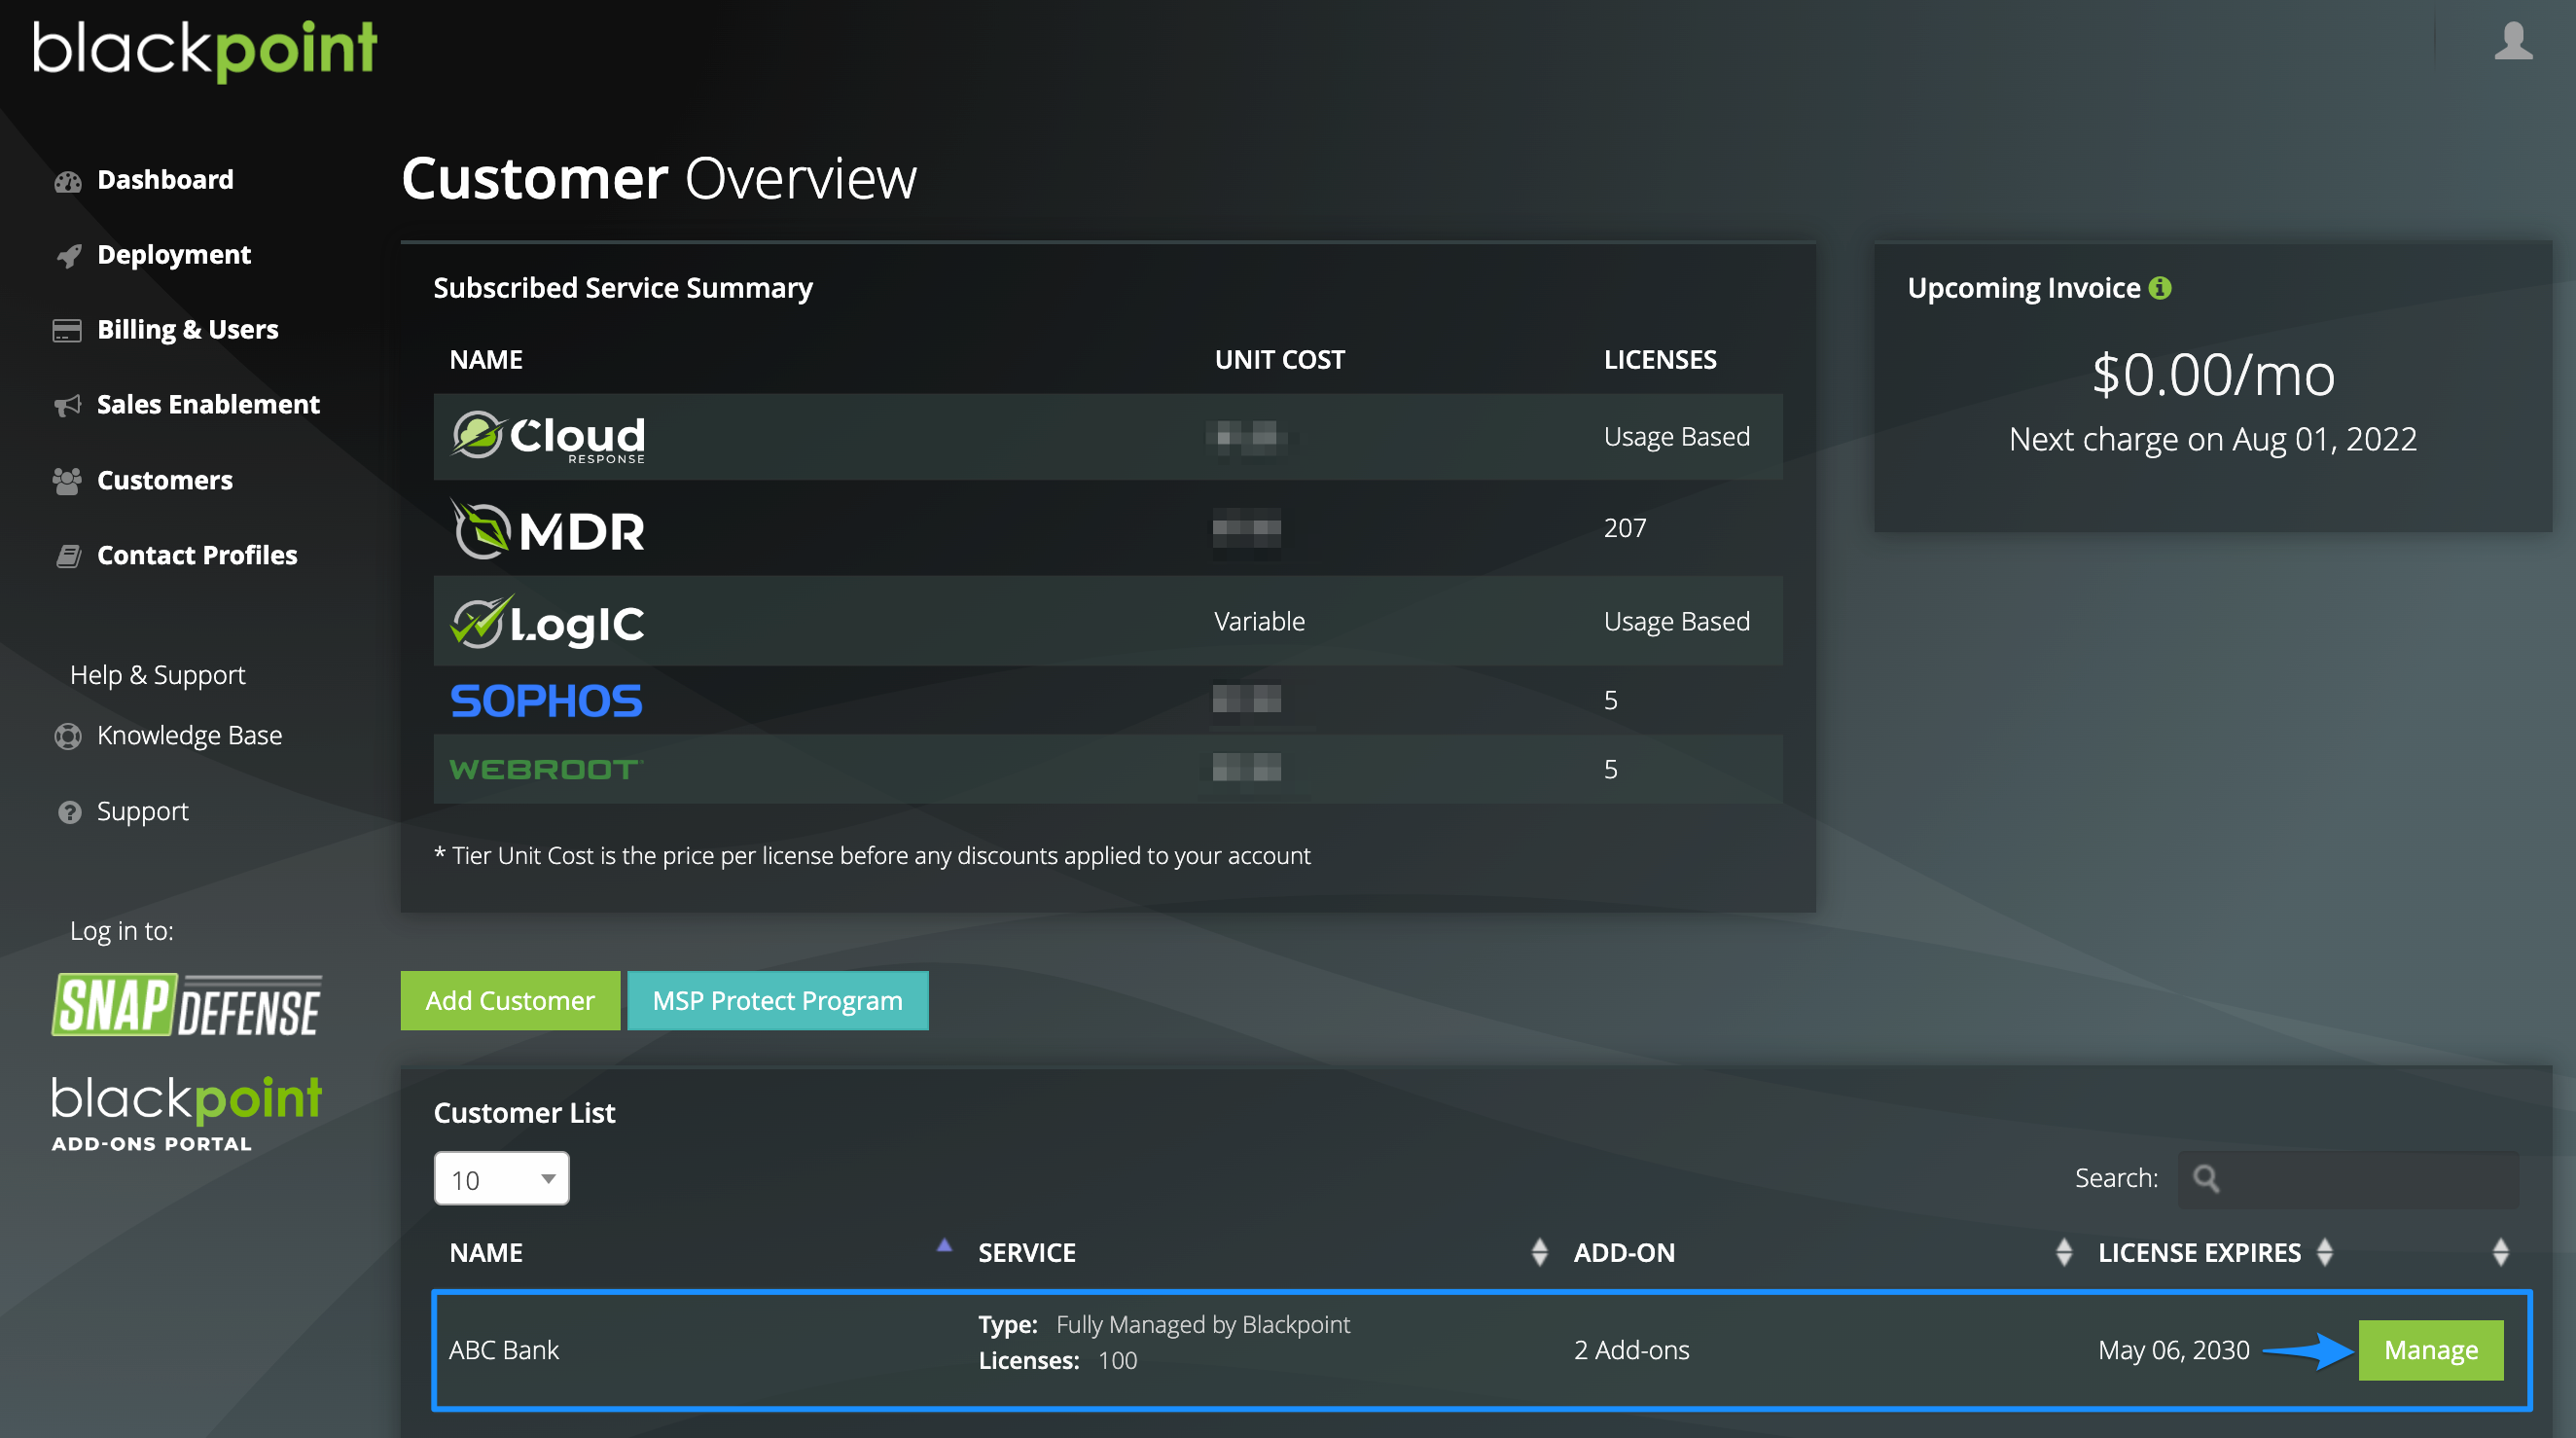Click the Sales Enablement megaphone icon

pos(67,405)
